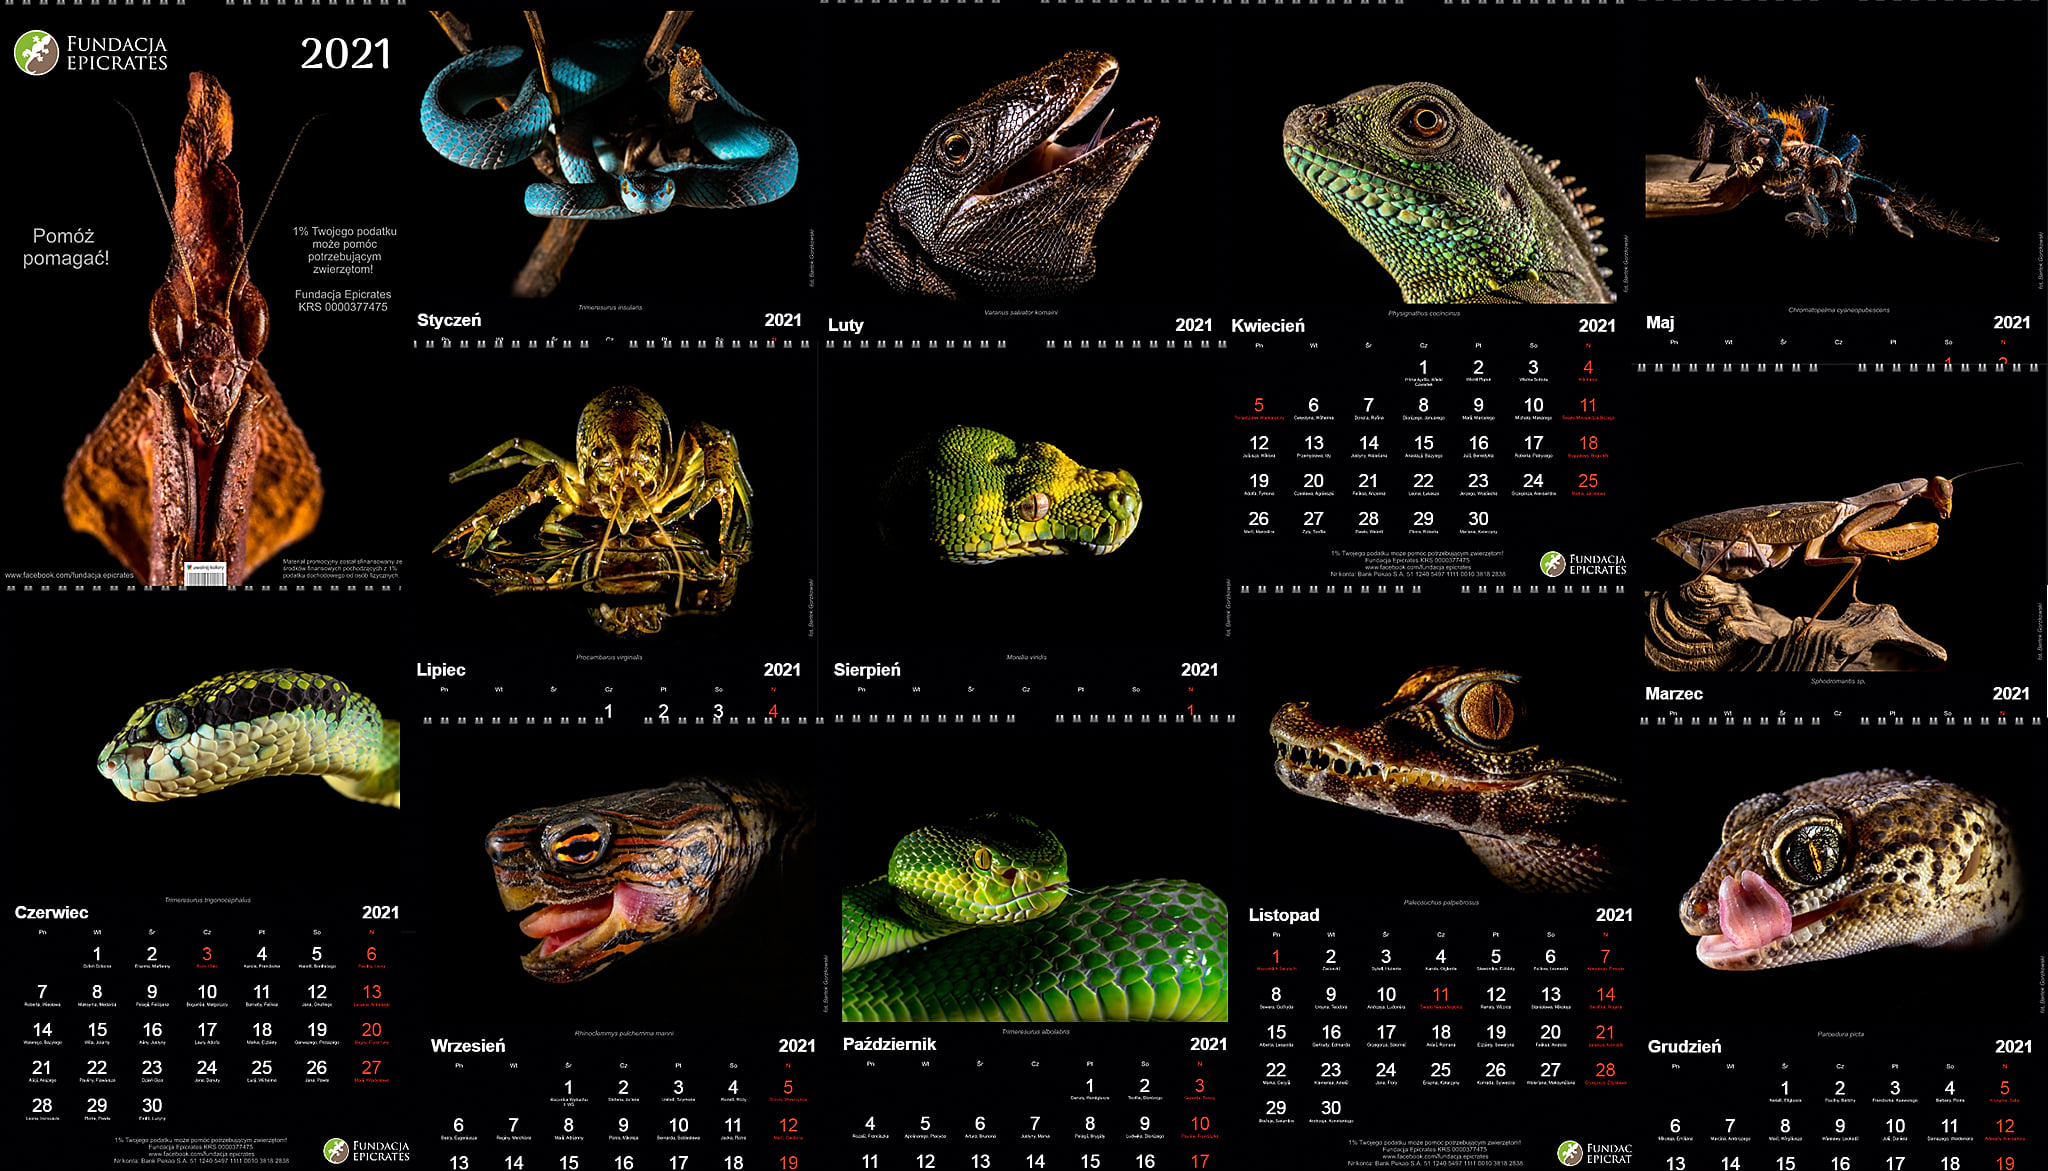This screenshot has width=2048, height=1171.
Task: Click red date 5 in the Wrzesień grid
Action: pyautogui.click(x=788, y=1087)
